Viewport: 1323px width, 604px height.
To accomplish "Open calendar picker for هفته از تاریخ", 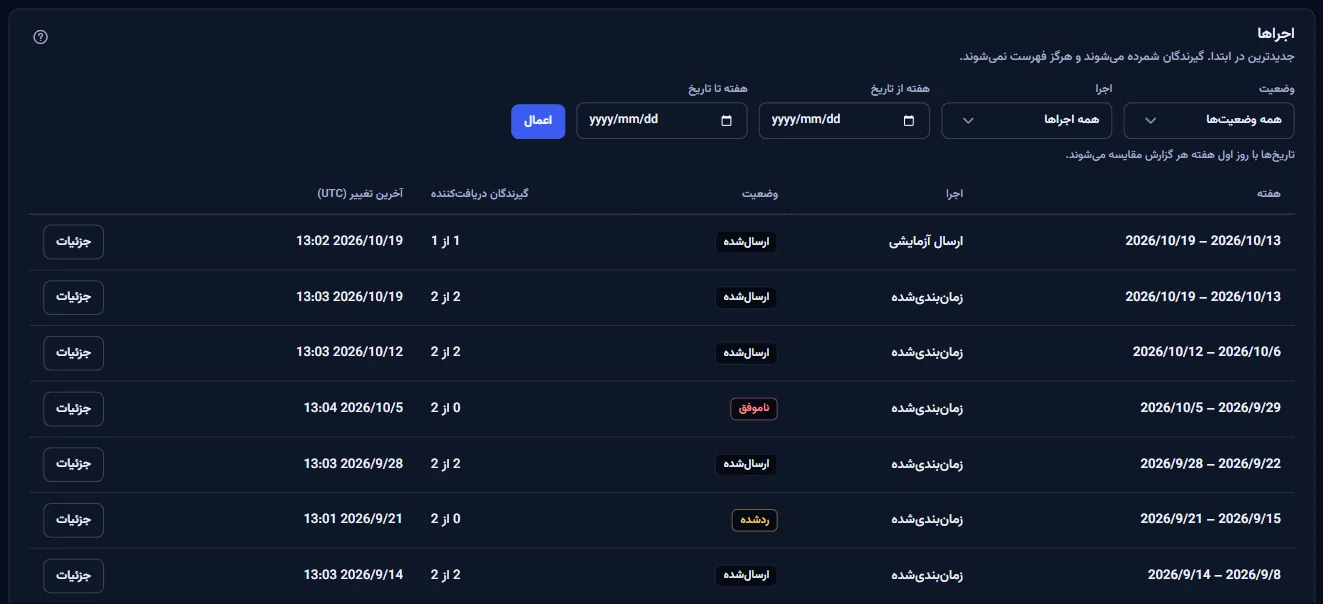I will tap(909, 121).
